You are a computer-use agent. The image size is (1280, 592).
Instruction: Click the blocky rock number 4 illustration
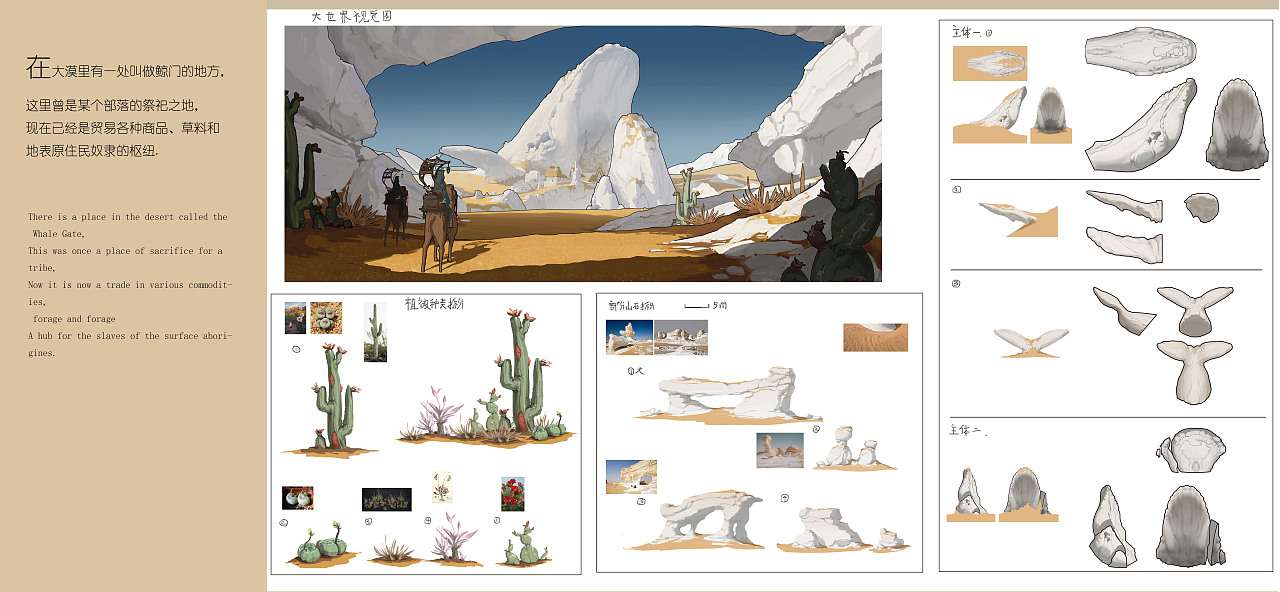click(x=843, y=529)
